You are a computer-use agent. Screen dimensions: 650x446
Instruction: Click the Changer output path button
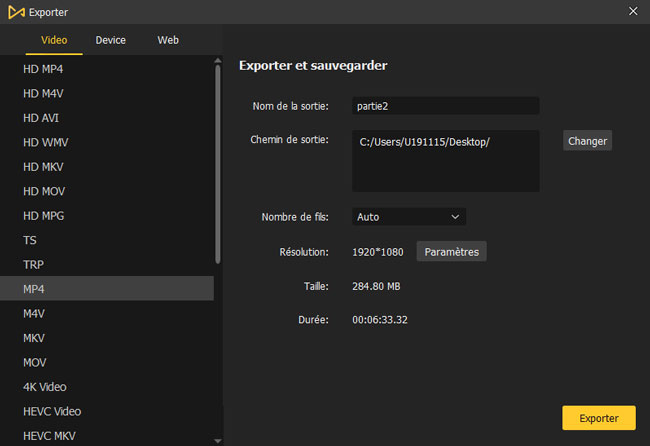(x=587, y=141)
